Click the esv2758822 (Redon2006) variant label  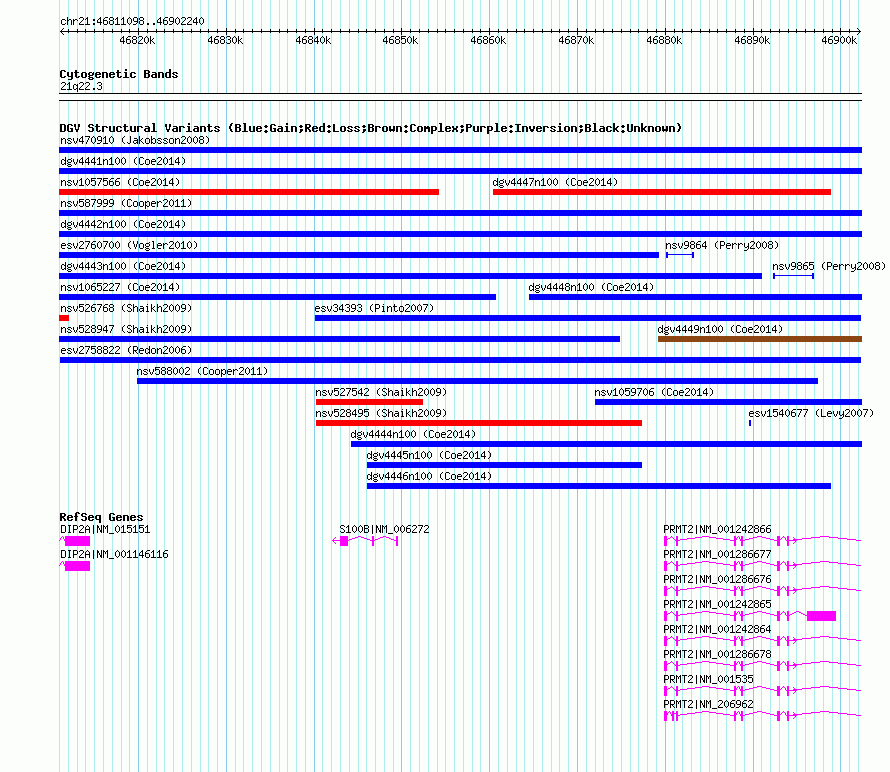(x=126, y=350)
